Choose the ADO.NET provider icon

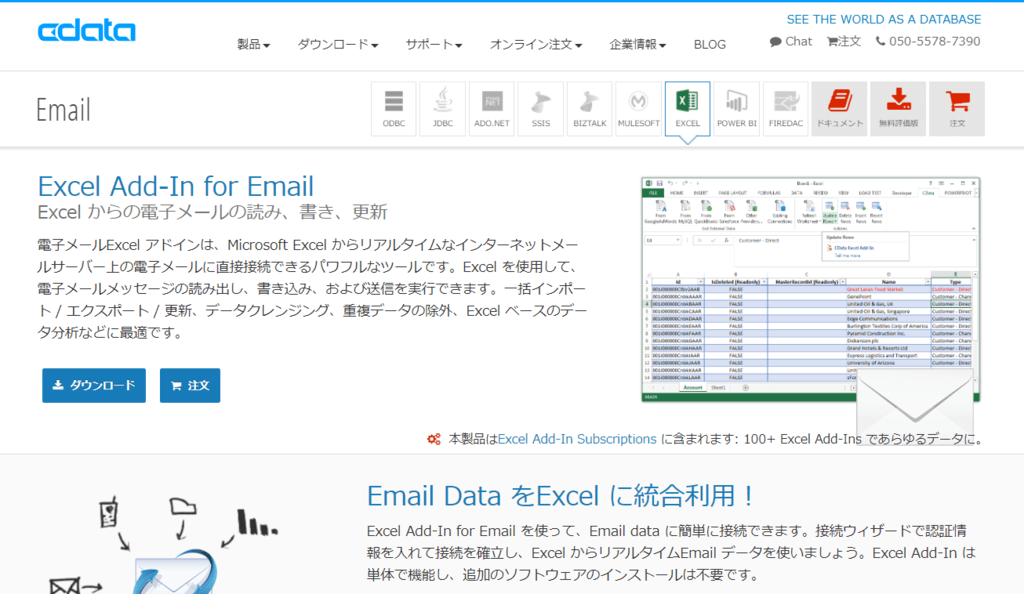click(x=492, y=109)
